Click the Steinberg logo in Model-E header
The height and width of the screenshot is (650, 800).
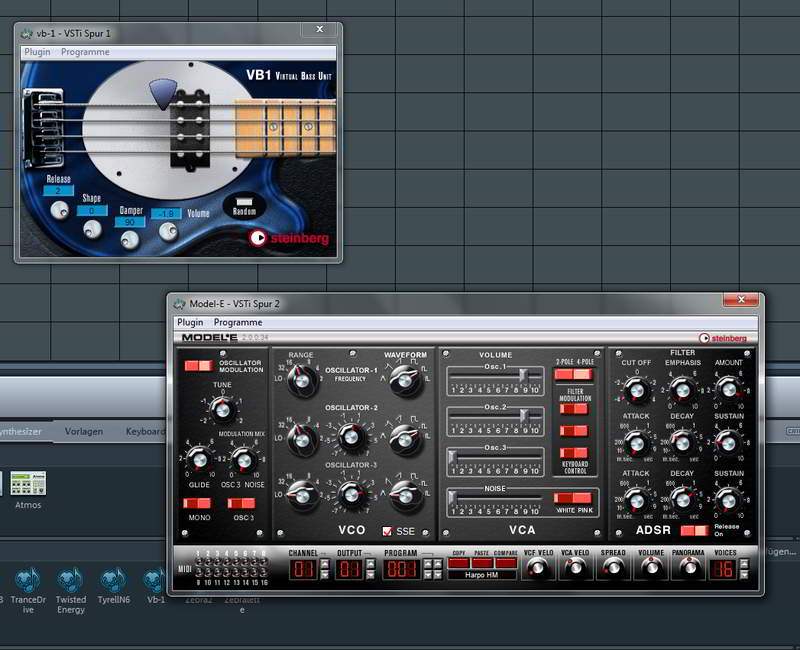[722, 338]
